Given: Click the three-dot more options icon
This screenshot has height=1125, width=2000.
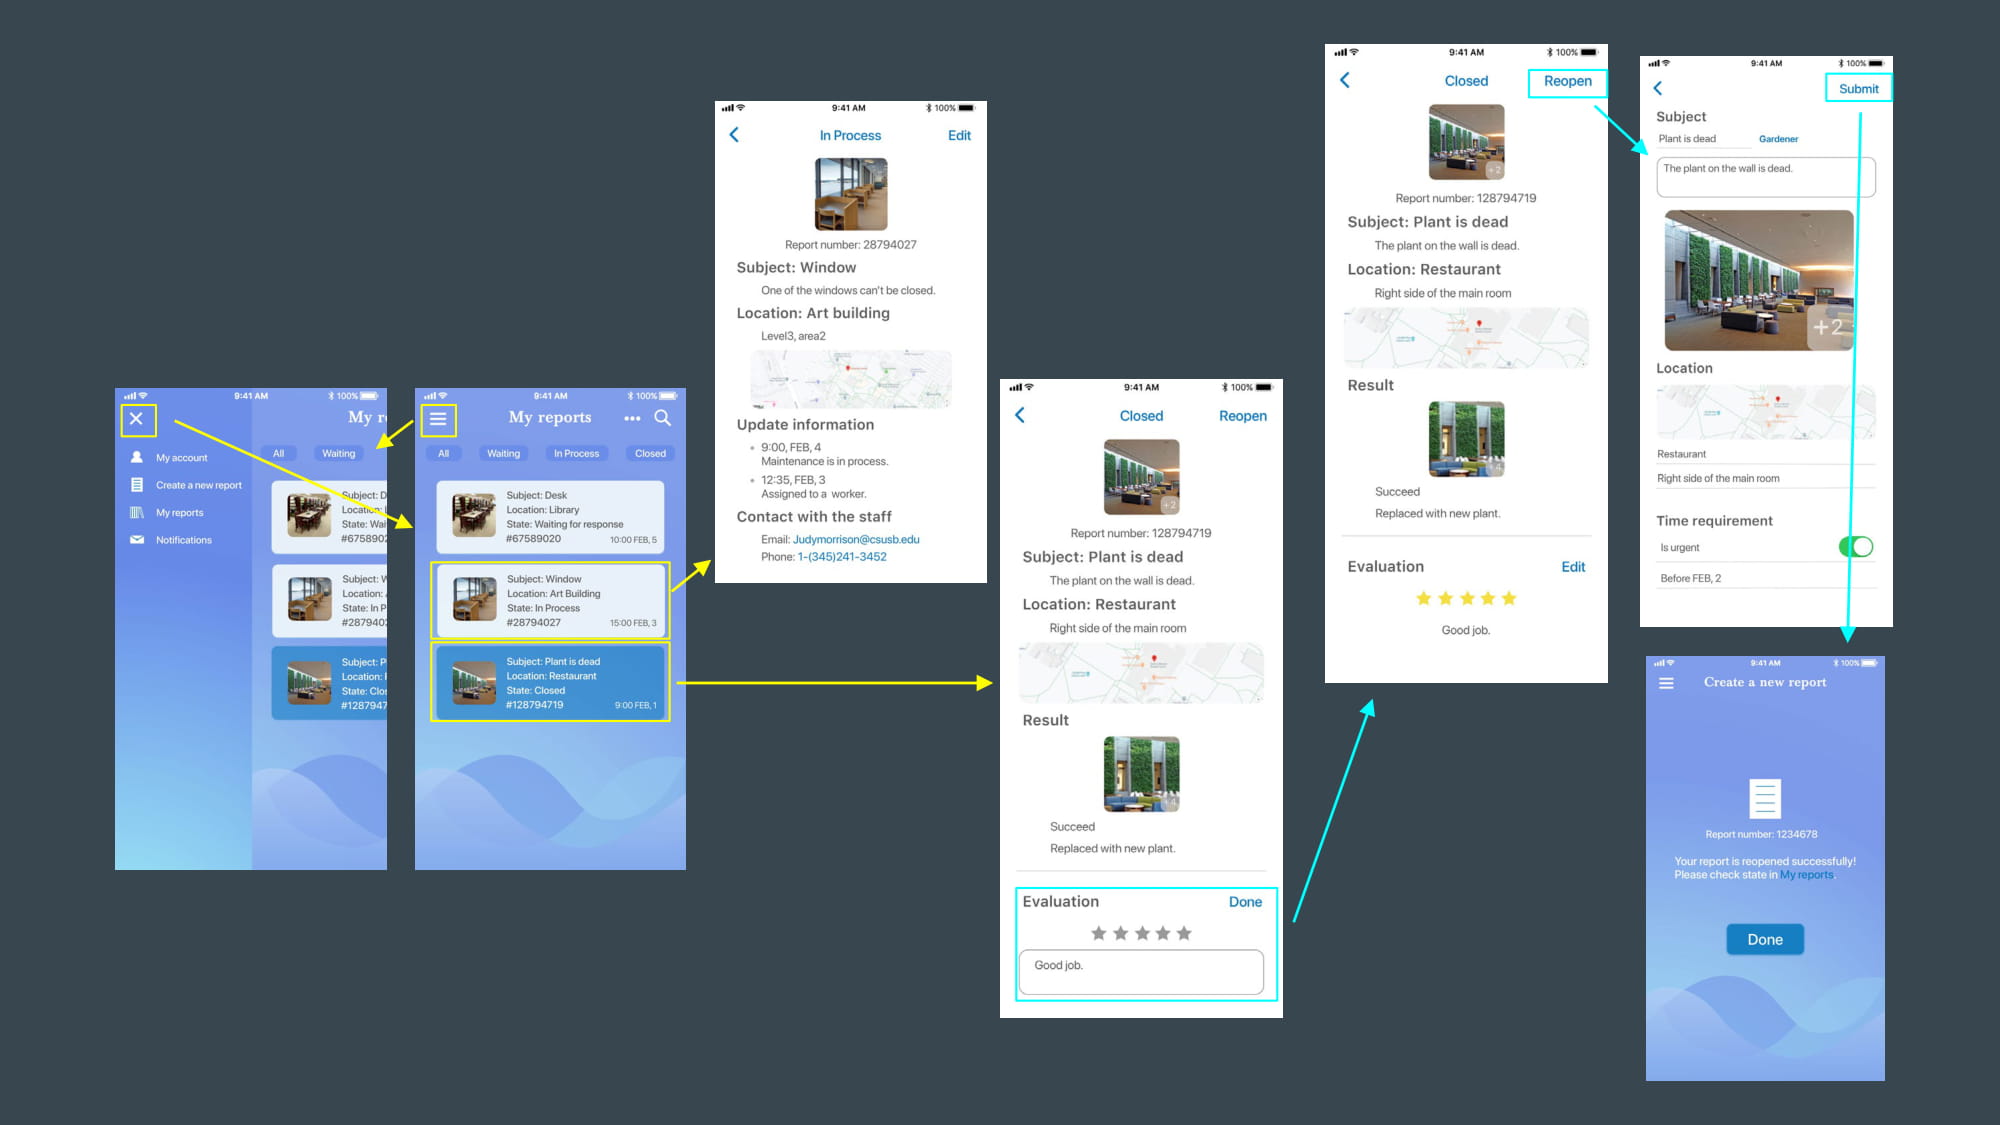Looking at the screenshot, I should (x=632, y=418).
